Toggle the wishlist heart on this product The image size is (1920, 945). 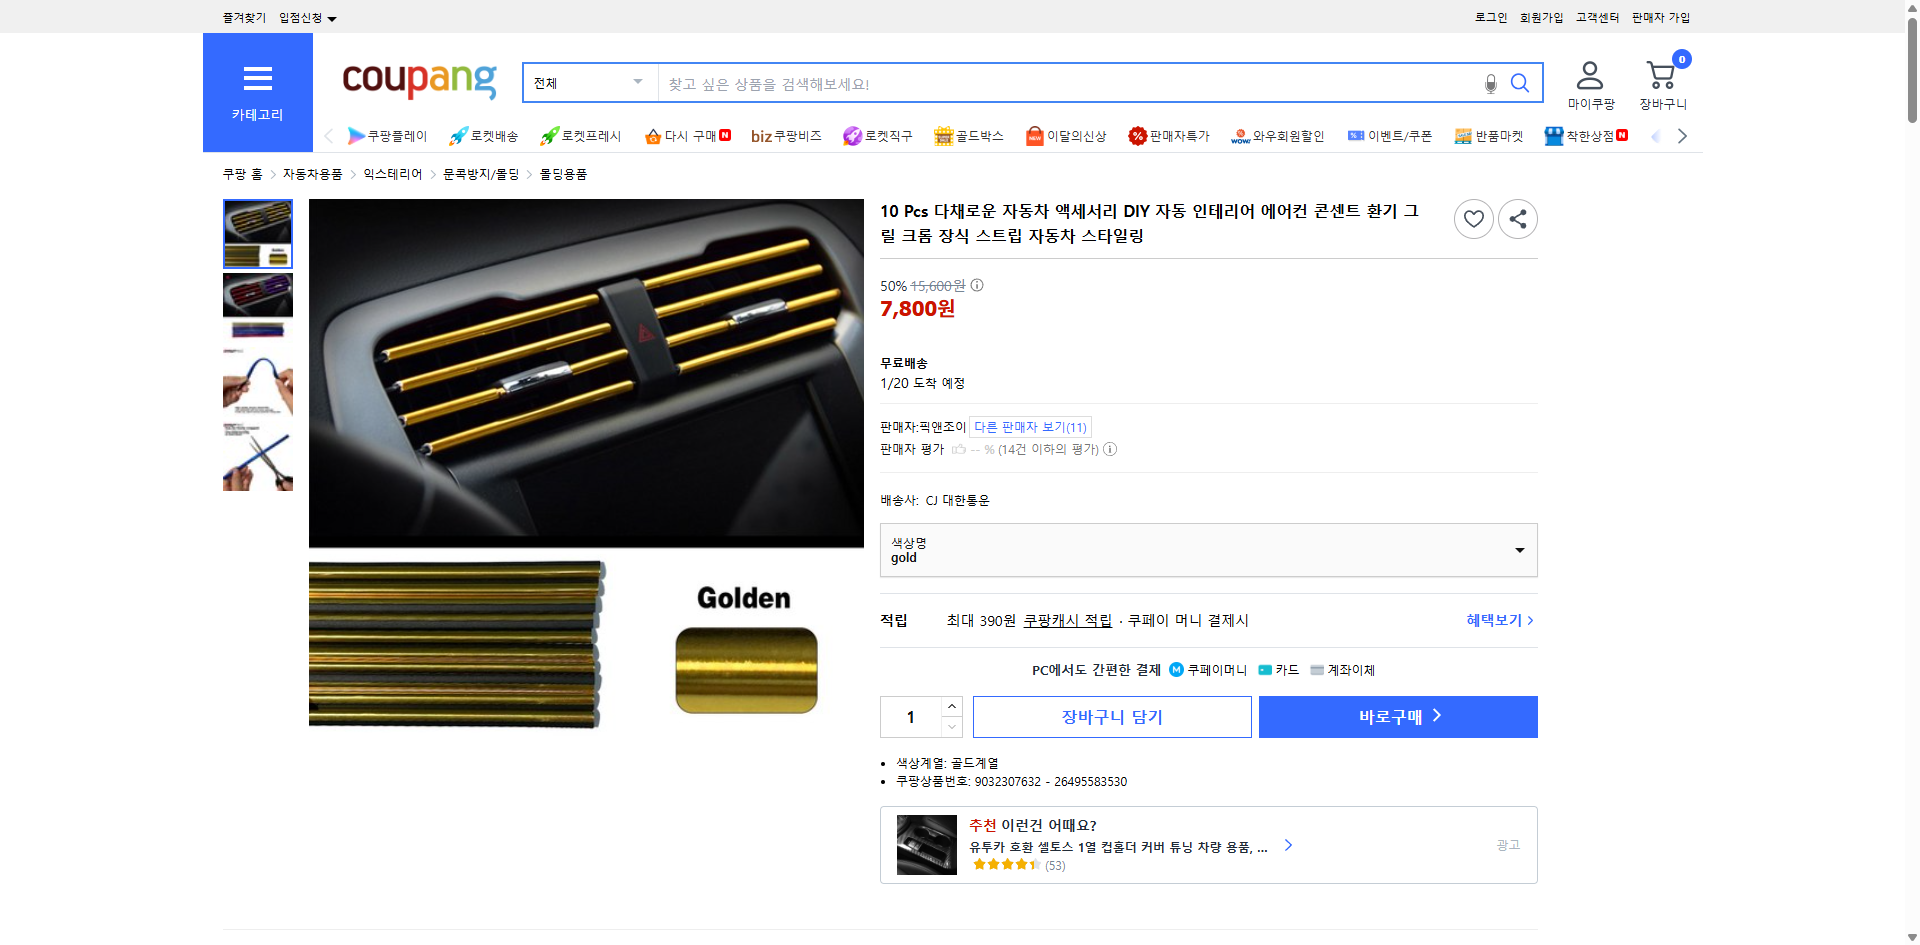tap(1473, 218)
